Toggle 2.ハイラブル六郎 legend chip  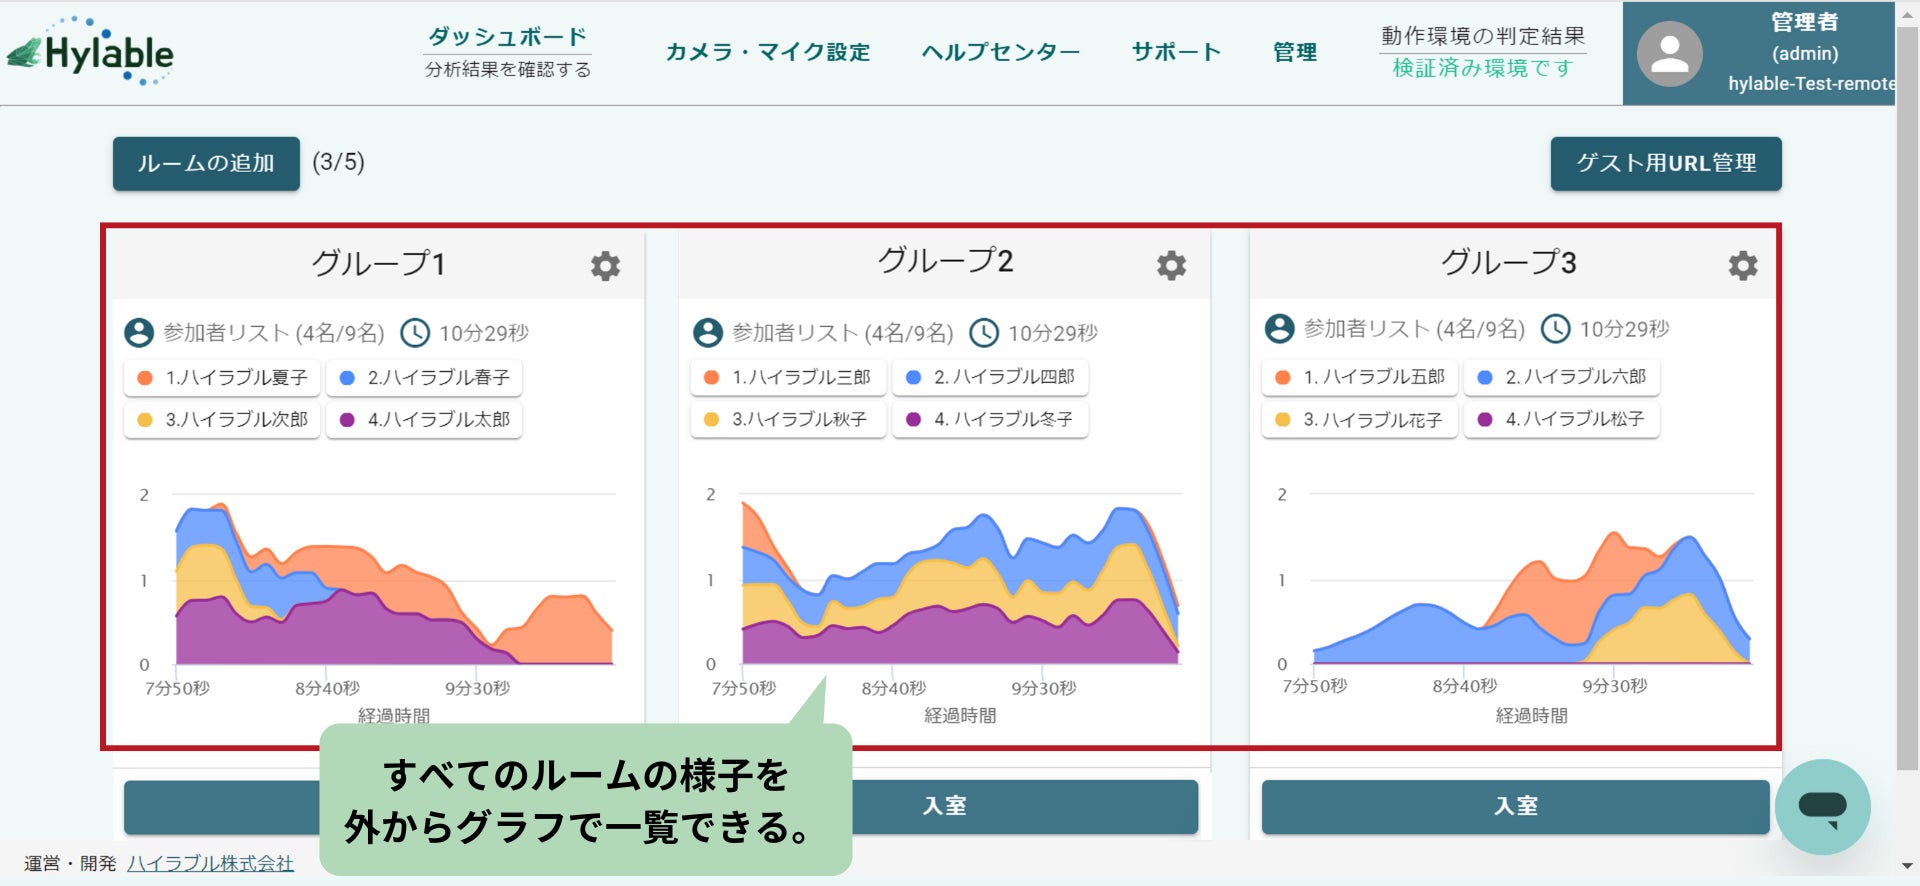click(1562, 377)
